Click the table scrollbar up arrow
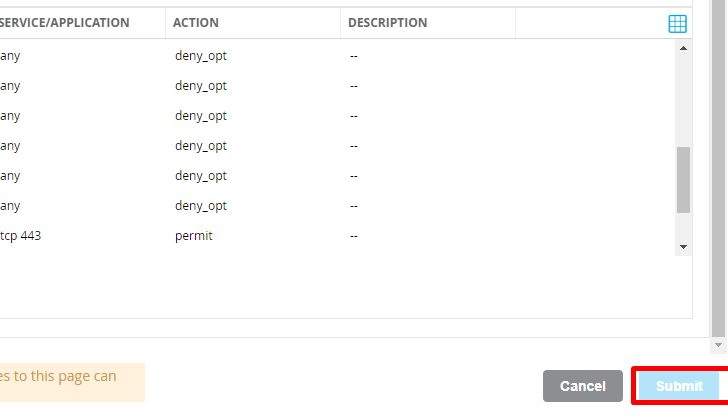 (683, 47)
